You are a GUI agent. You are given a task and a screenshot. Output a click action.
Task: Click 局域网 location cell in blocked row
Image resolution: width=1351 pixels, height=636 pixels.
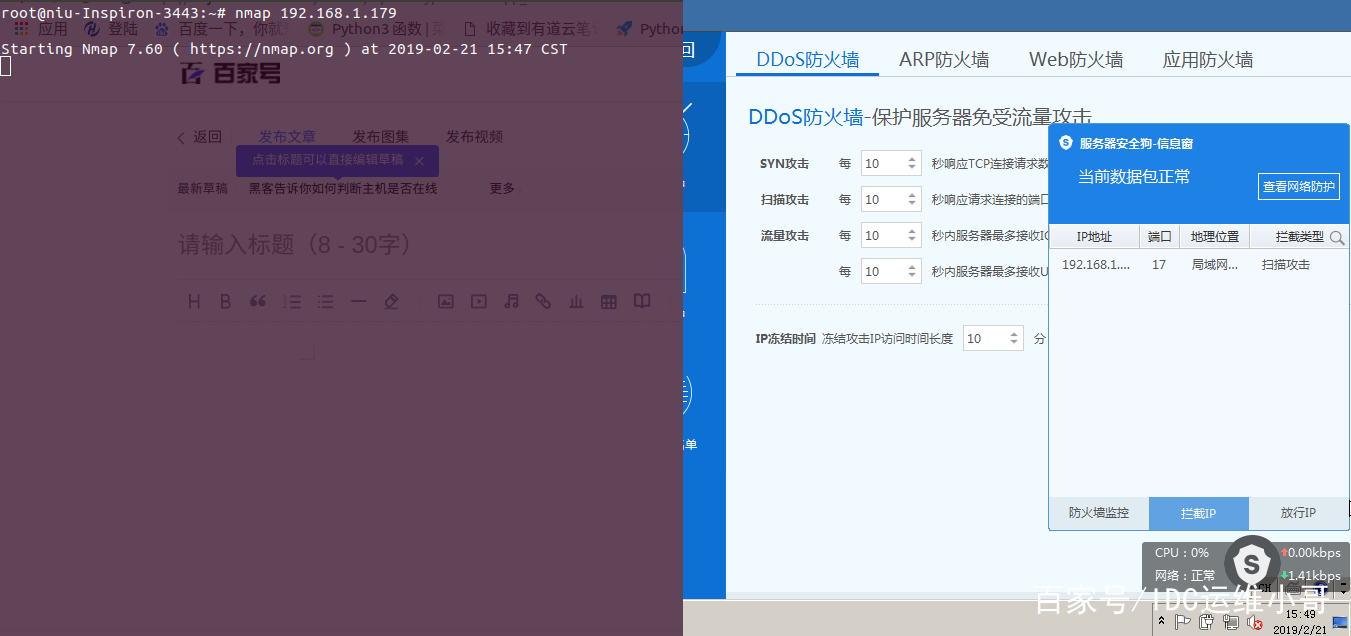pos(1215,265)
